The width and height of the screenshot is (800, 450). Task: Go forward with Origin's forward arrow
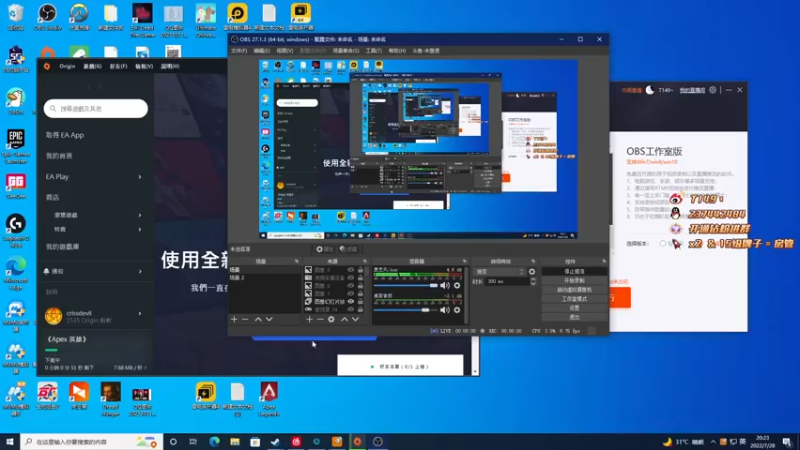99,87
